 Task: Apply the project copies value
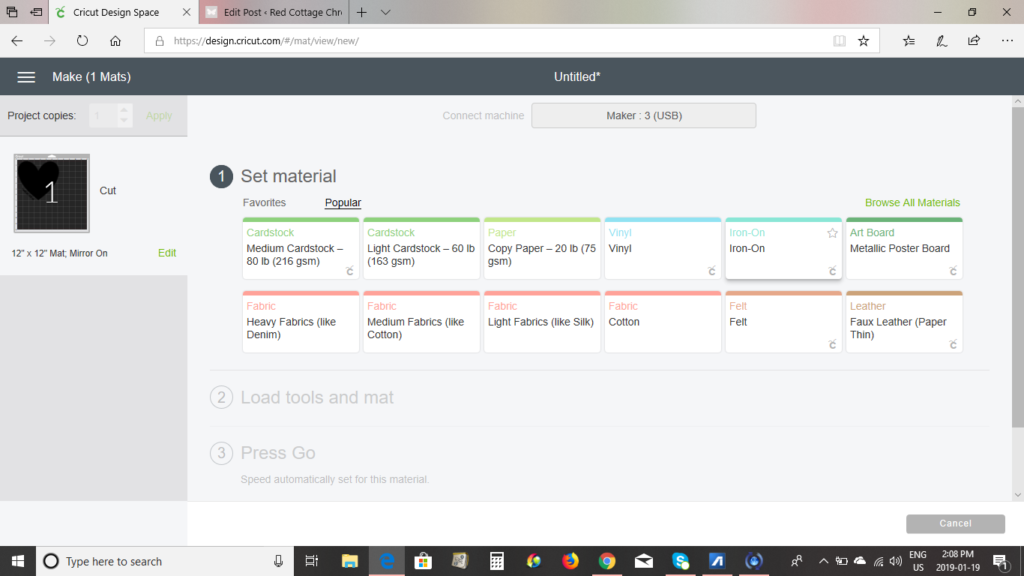pos(159,116)
